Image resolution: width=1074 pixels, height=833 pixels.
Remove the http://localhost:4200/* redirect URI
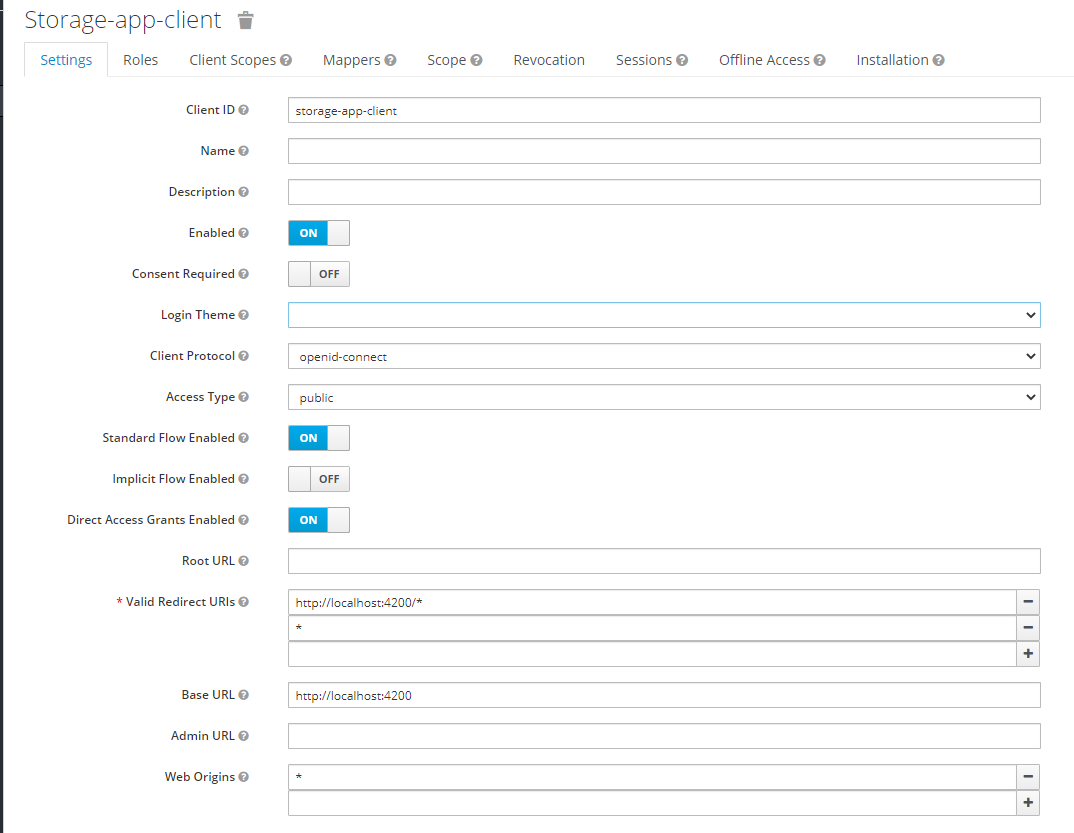coord(1028,602)
